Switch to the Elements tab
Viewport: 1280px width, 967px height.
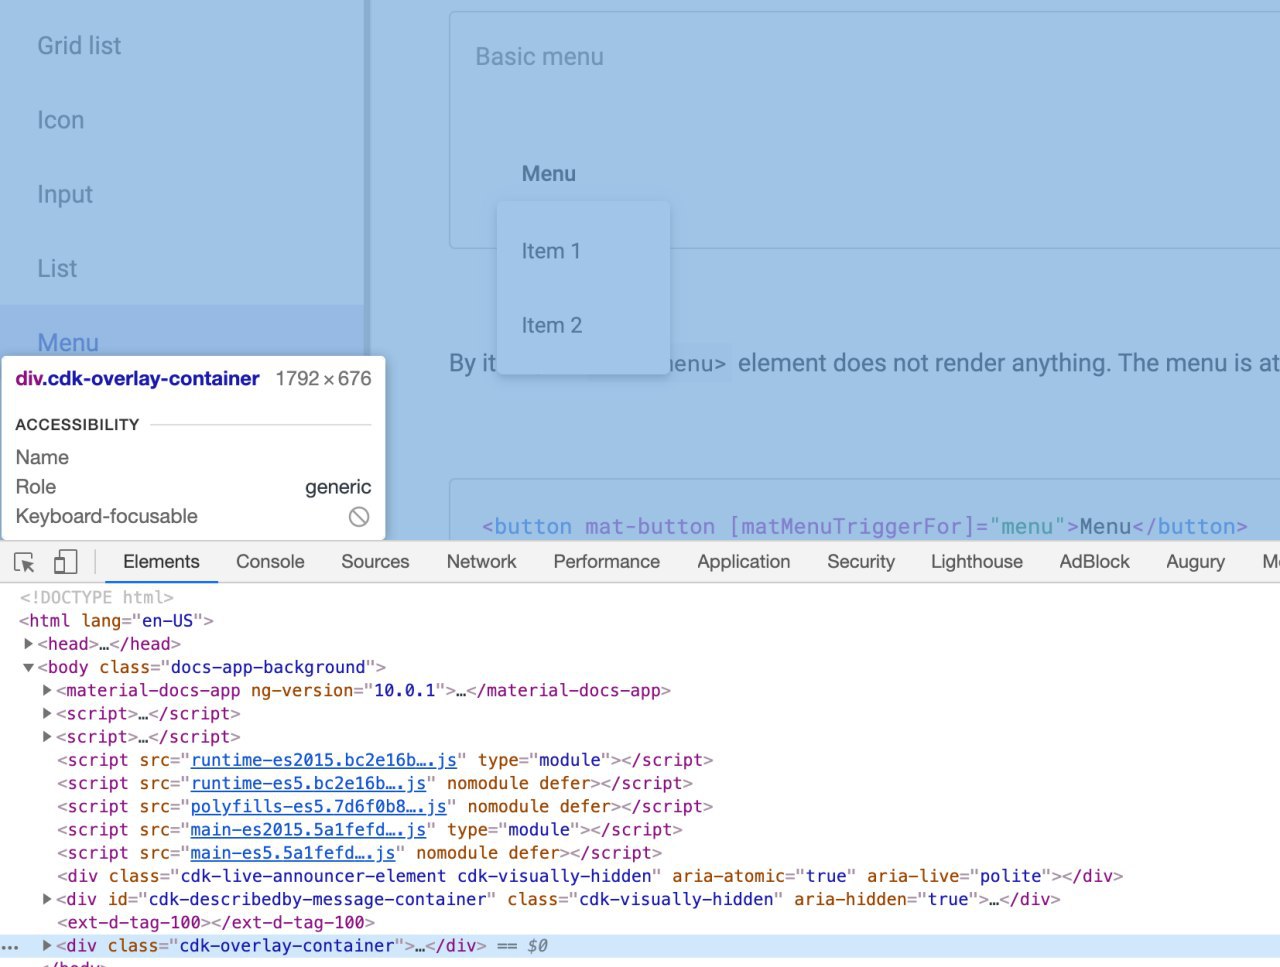click(x=161, y=562)
